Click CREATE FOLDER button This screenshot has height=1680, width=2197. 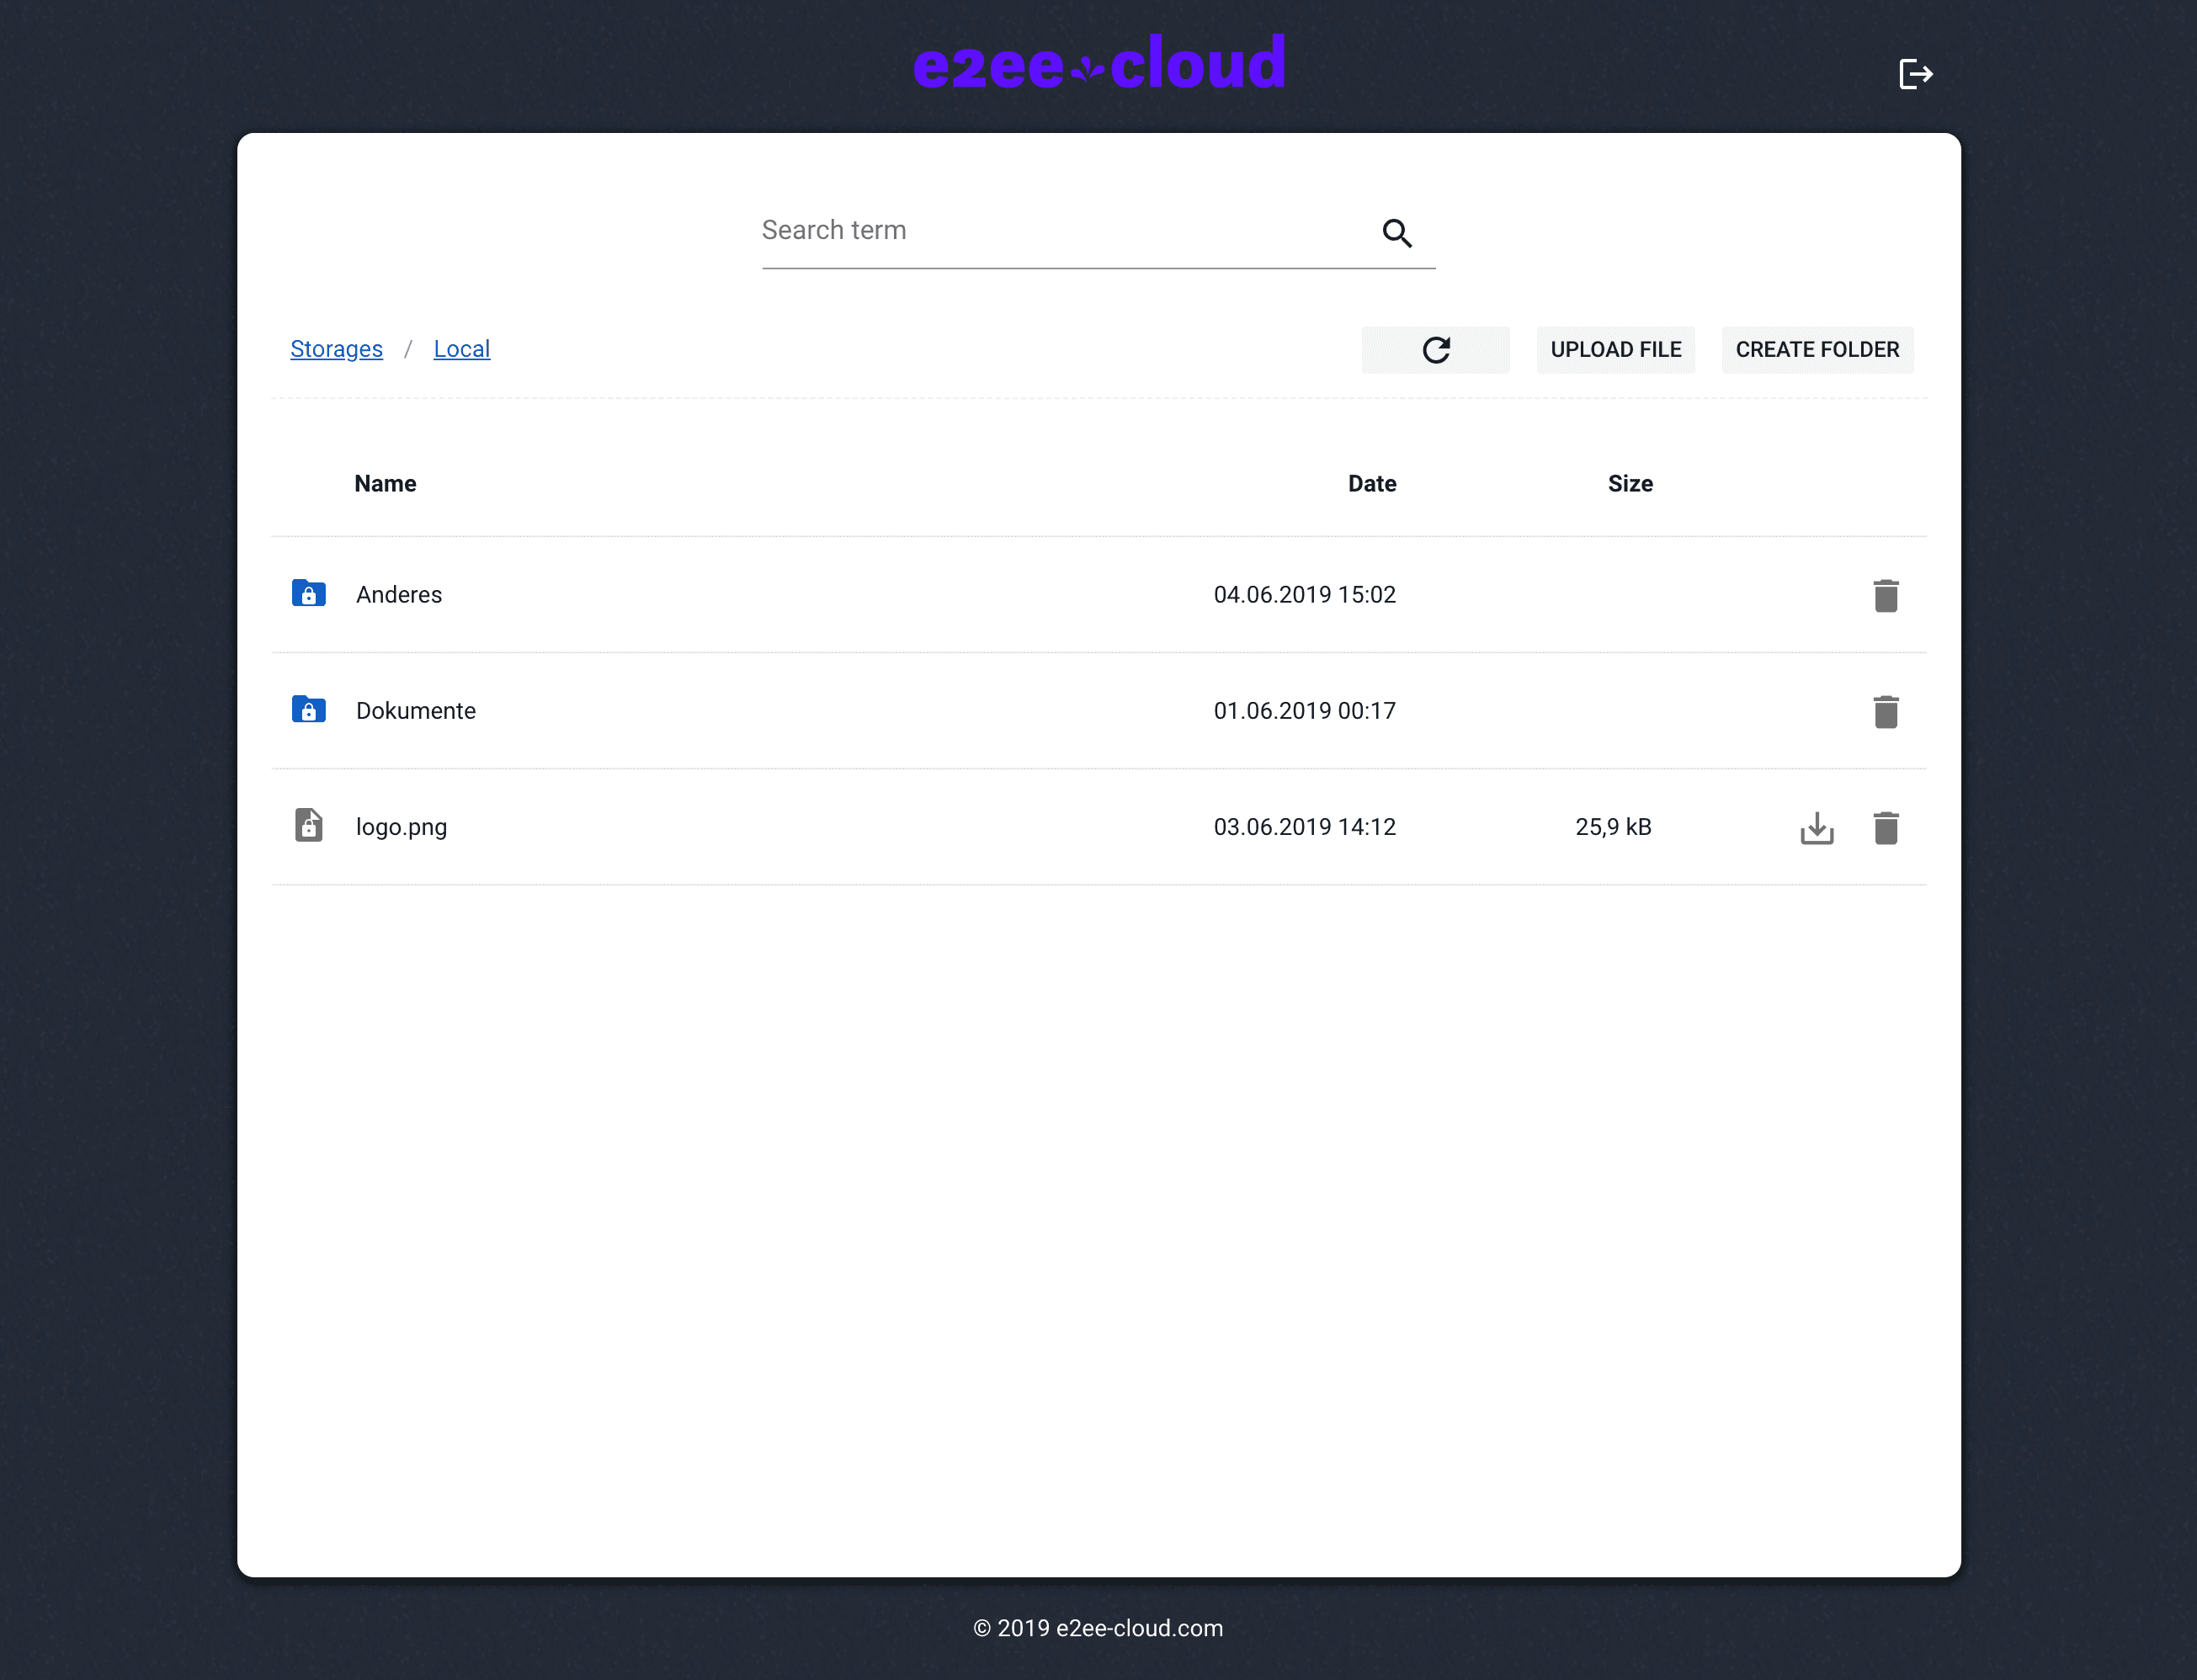1816,349
